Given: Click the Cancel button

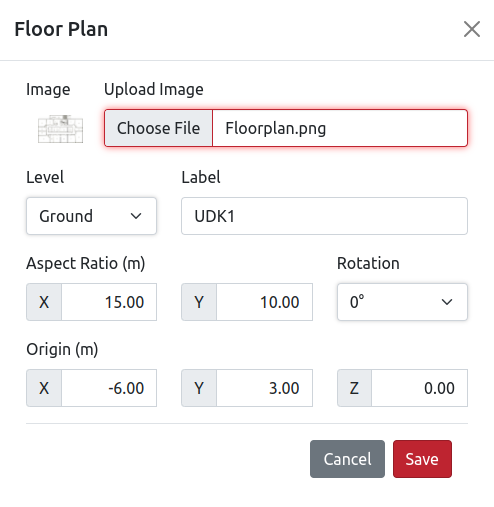Looking at the screenshot, I should click(x=347, y=459).
